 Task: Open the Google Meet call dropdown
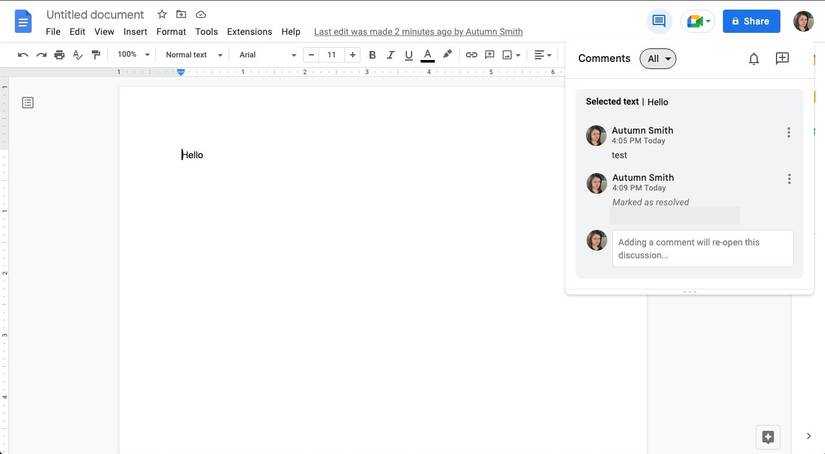[698, 21]
